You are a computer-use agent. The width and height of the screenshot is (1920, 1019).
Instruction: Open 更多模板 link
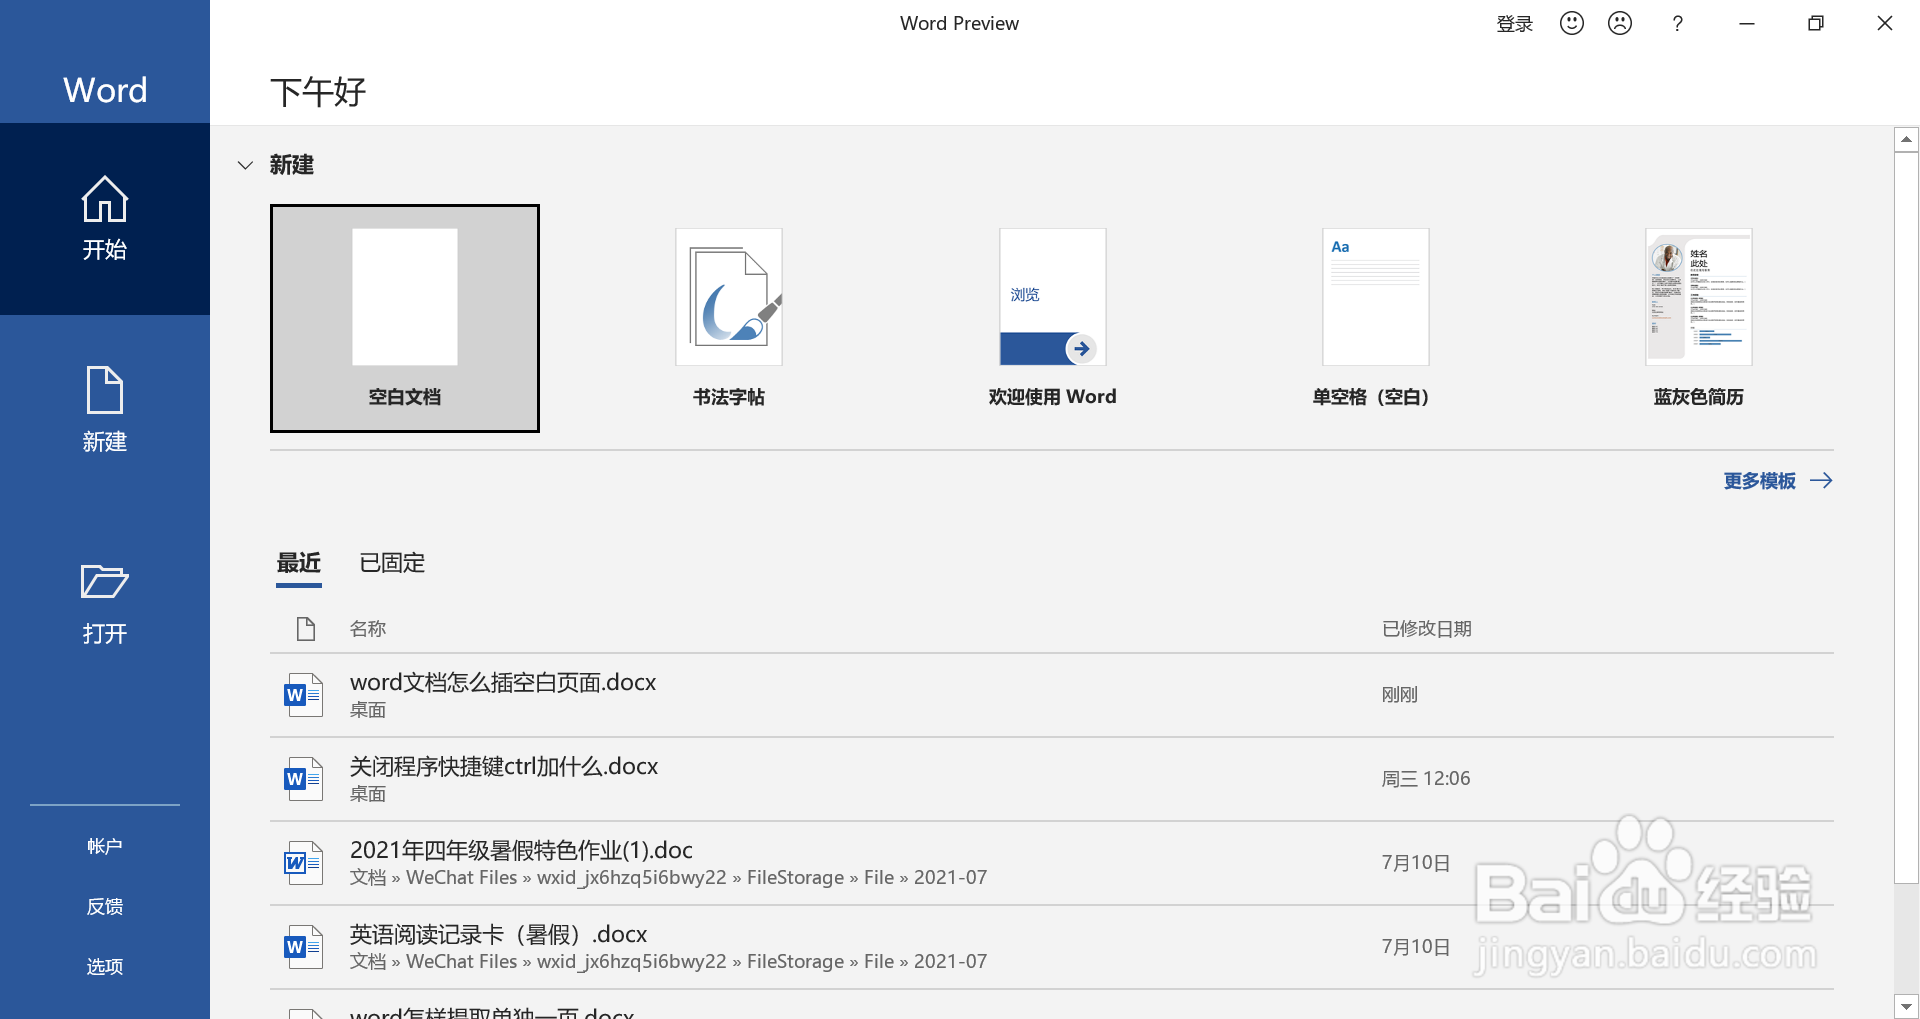point(1760,481)
